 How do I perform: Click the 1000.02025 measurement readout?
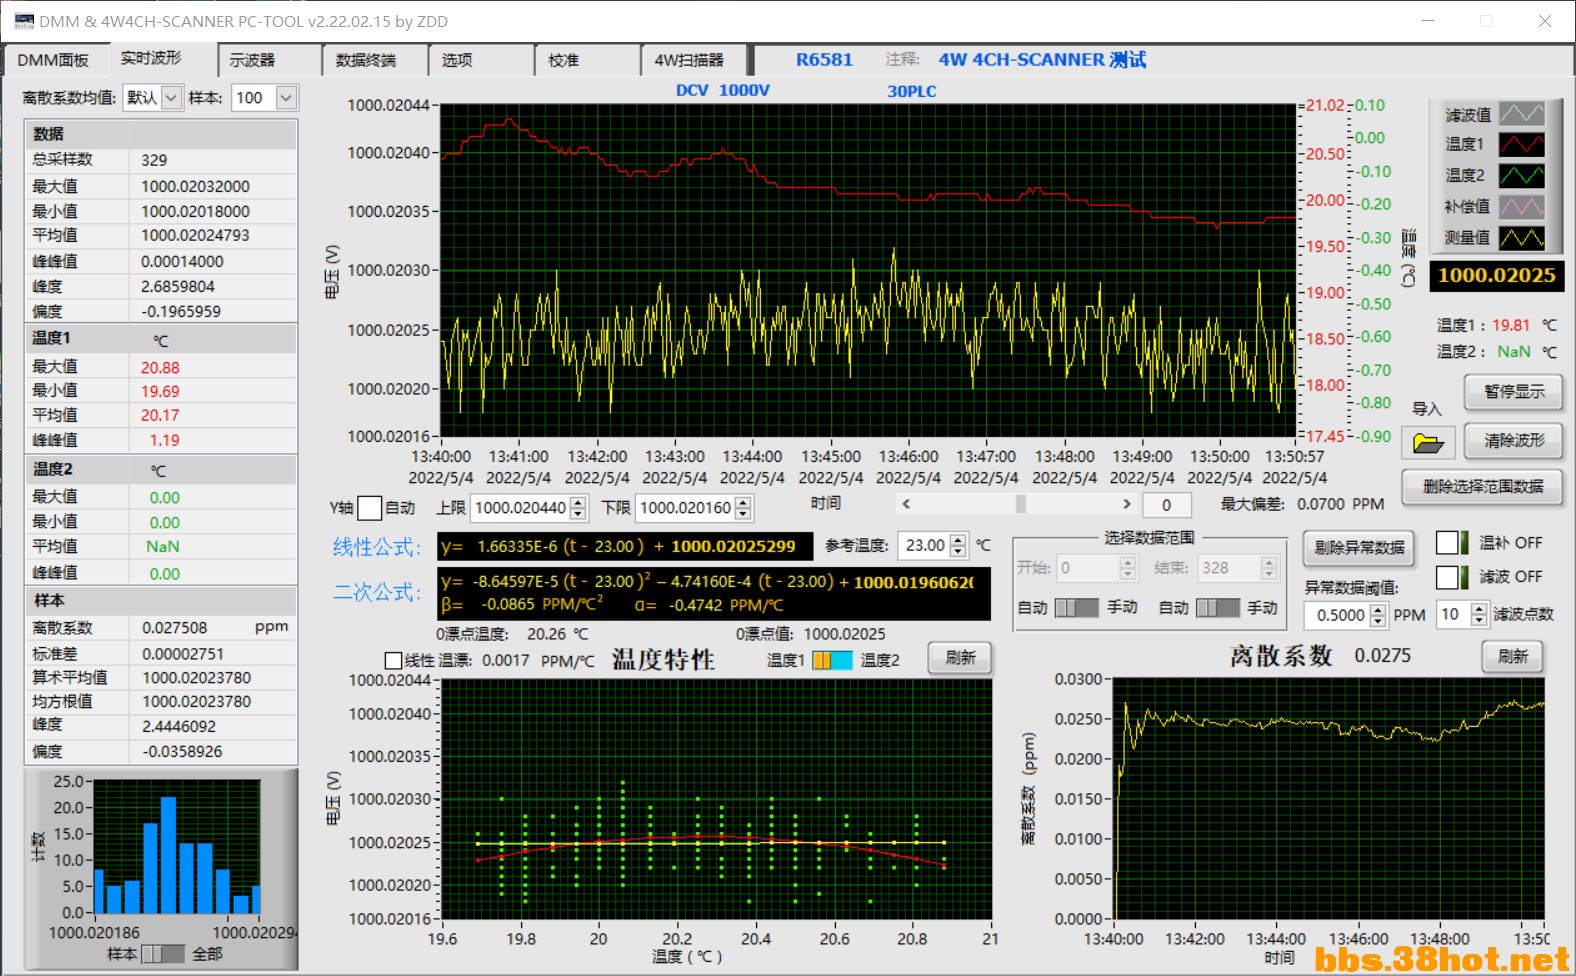pyautogui.click(x=1496, y=276)
